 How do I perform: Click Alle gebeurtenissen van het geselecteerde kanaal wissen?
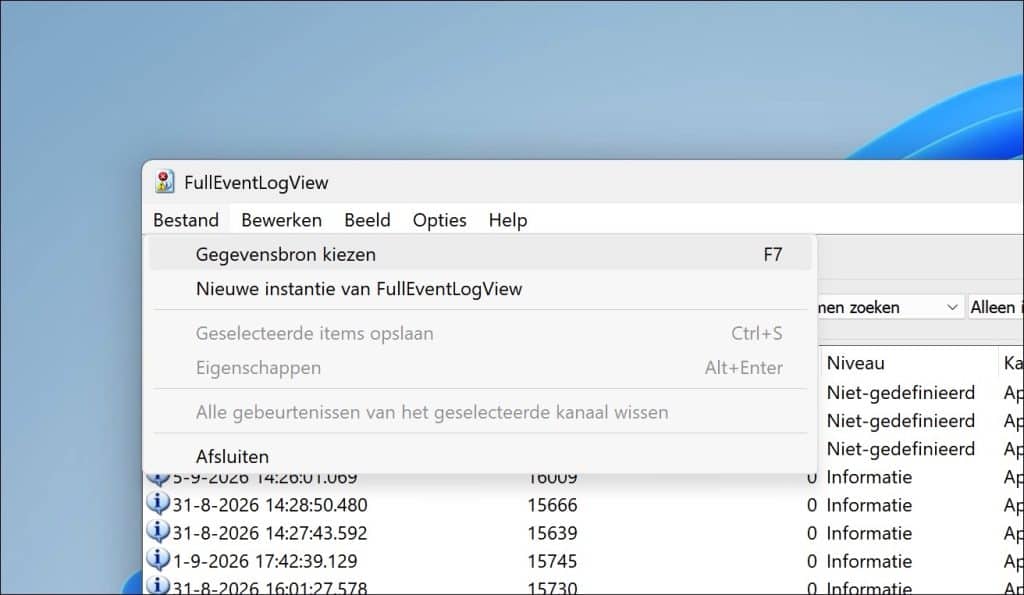click(480, 412)
